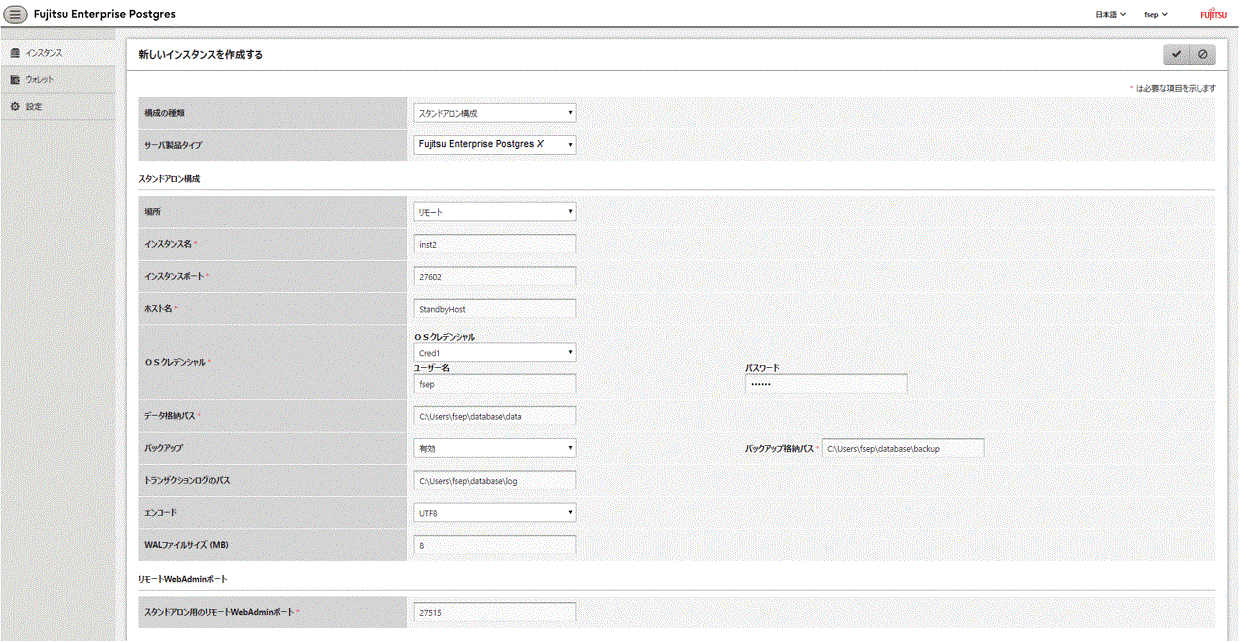
Task: Click the ウォレット wallet icon in sidebar
Action: point(15,79)
